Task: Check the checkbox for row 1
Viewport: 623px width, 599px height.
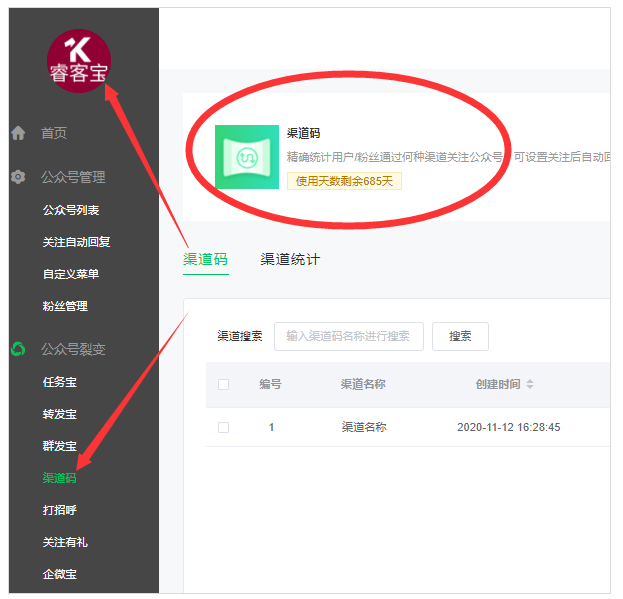Action: (x=223, y=427)
